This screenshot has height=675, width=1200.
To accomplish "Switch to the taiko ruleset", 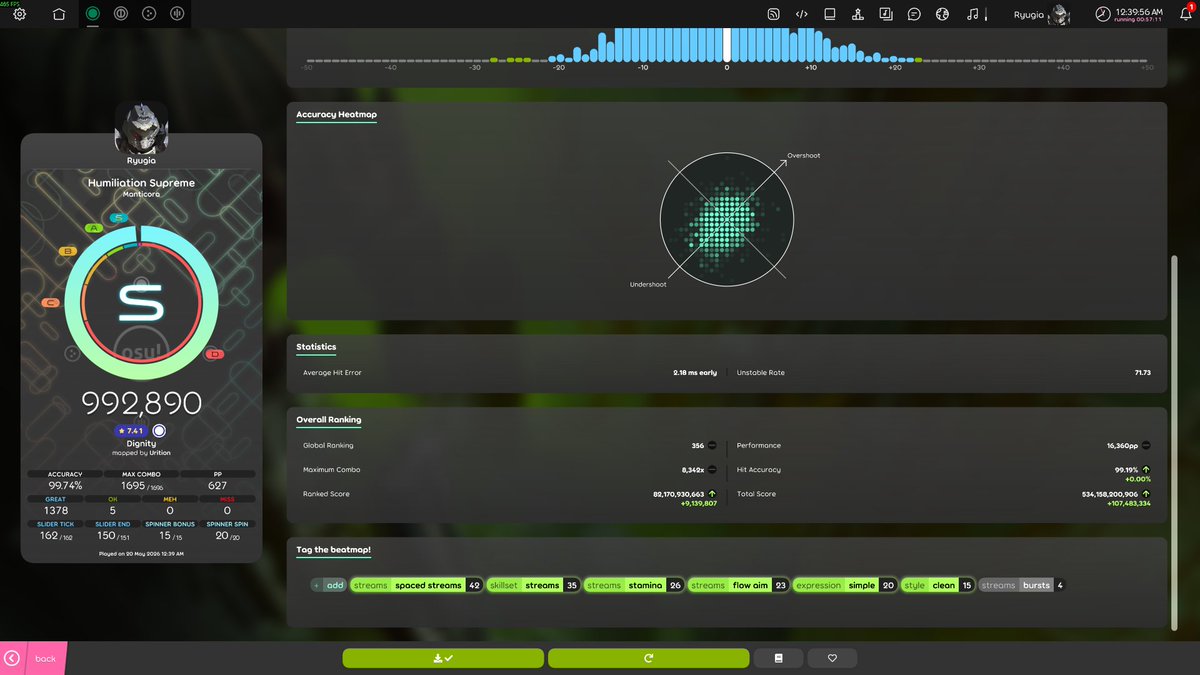I will 121,14.
